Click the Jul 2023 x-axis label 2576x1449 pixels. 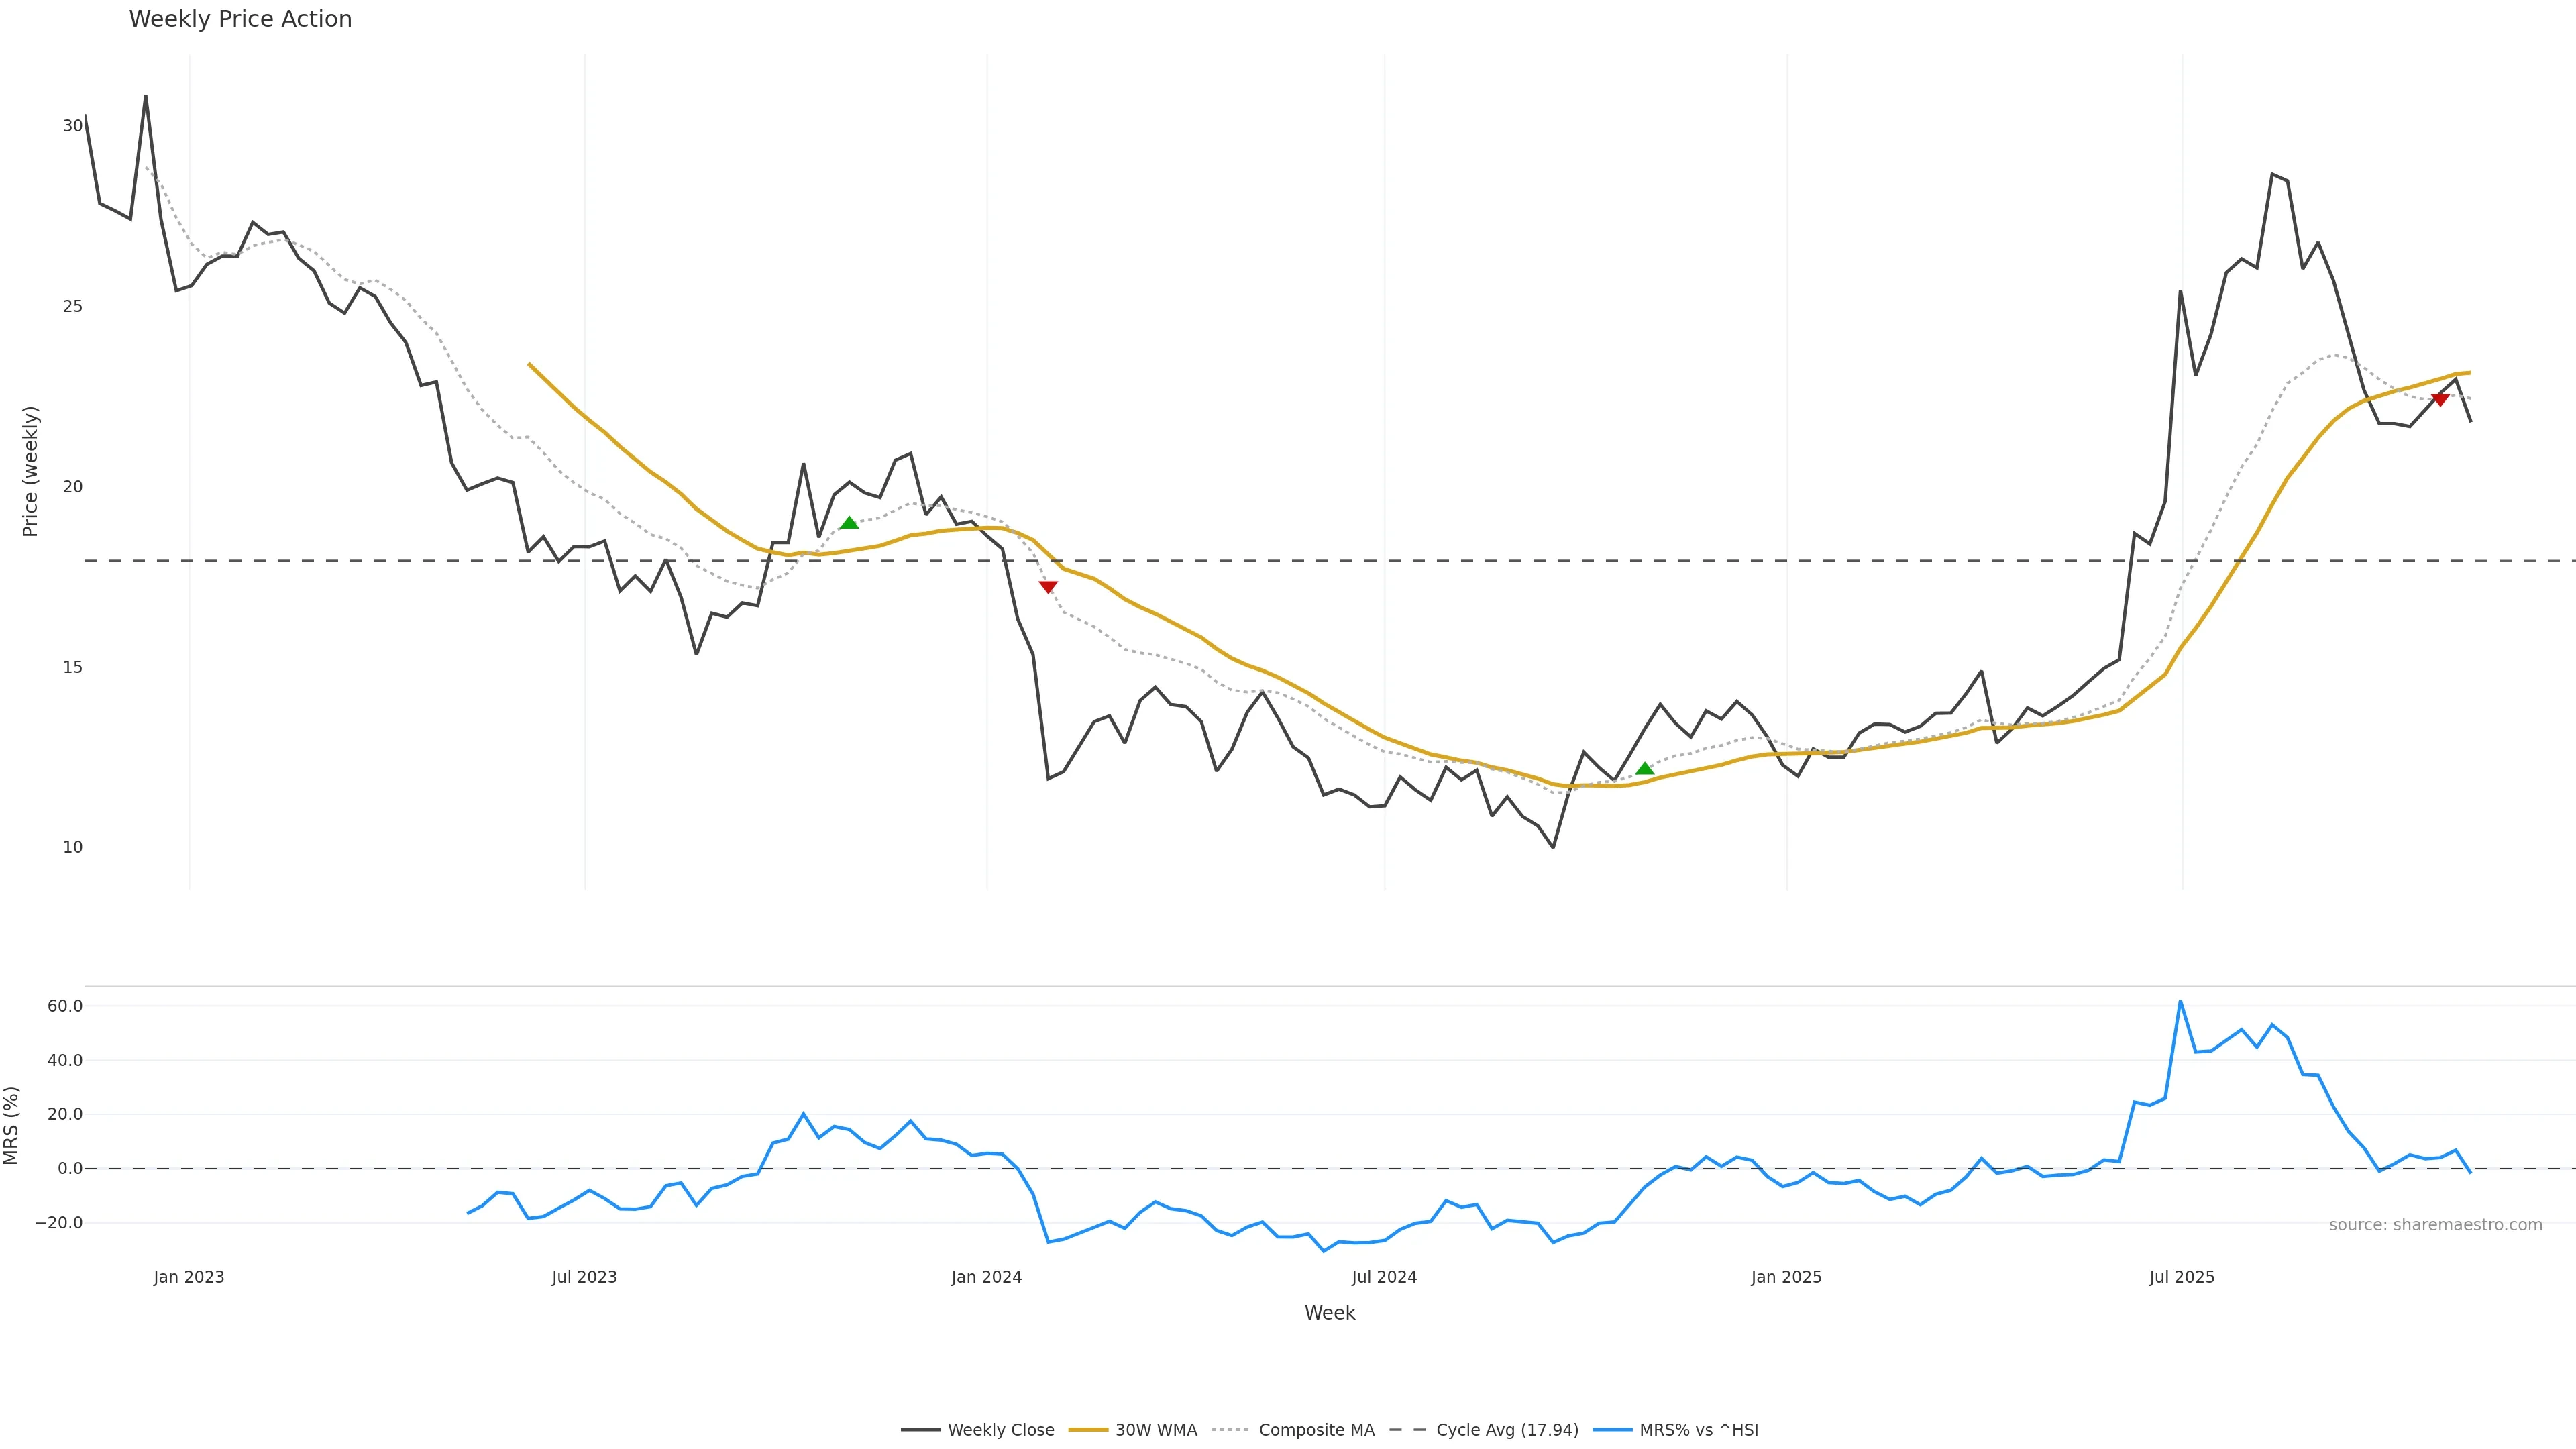tap(584, 1277)
